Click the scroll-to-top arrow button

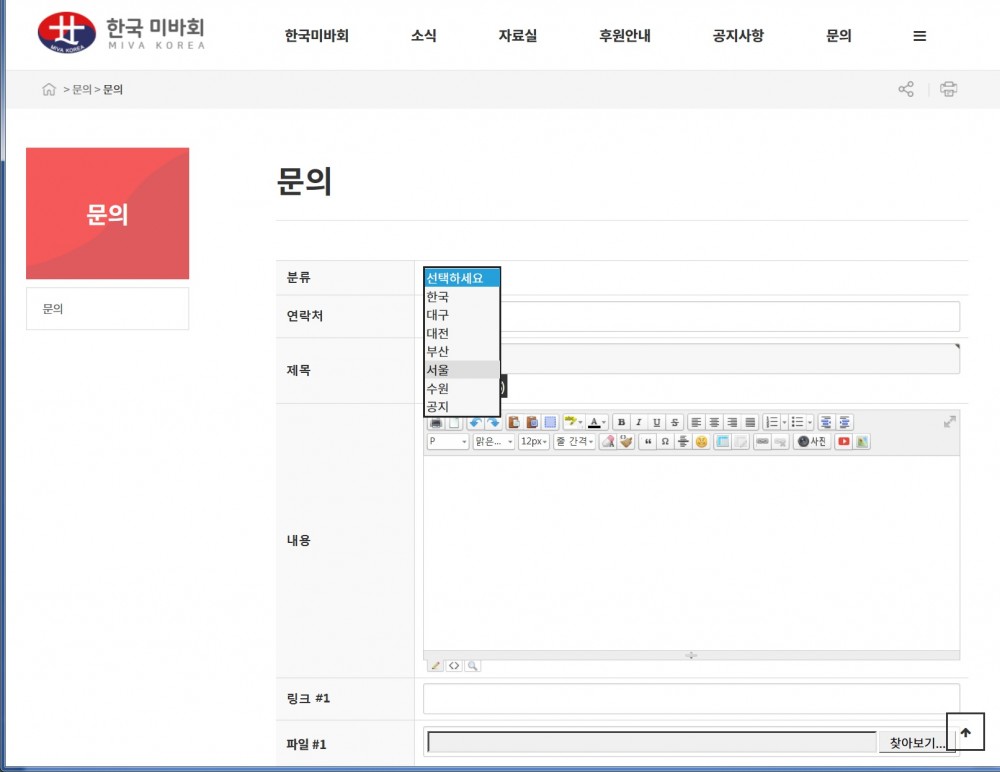click(x=965, y=732)
